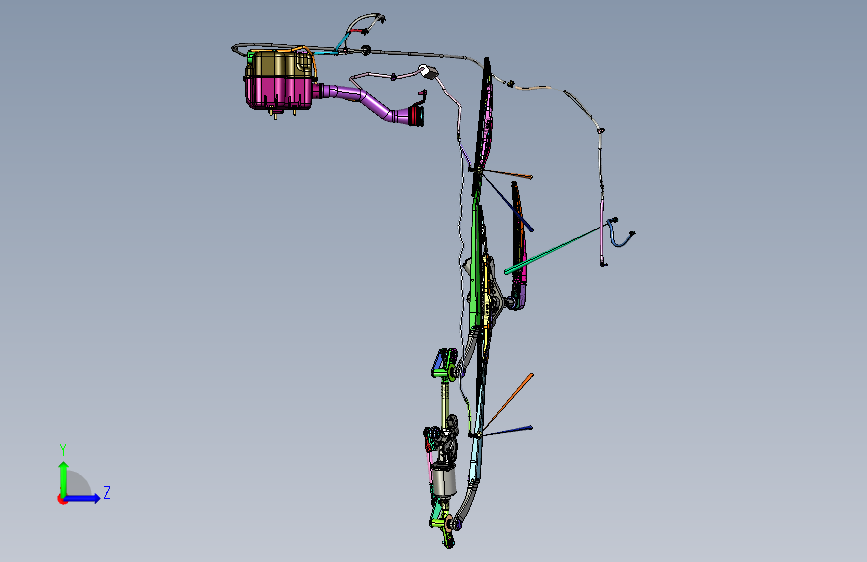This screenshot has width=867, height=562.
Task: Click the blue Z axis arrow of the triad
Action: click(83, 498)
